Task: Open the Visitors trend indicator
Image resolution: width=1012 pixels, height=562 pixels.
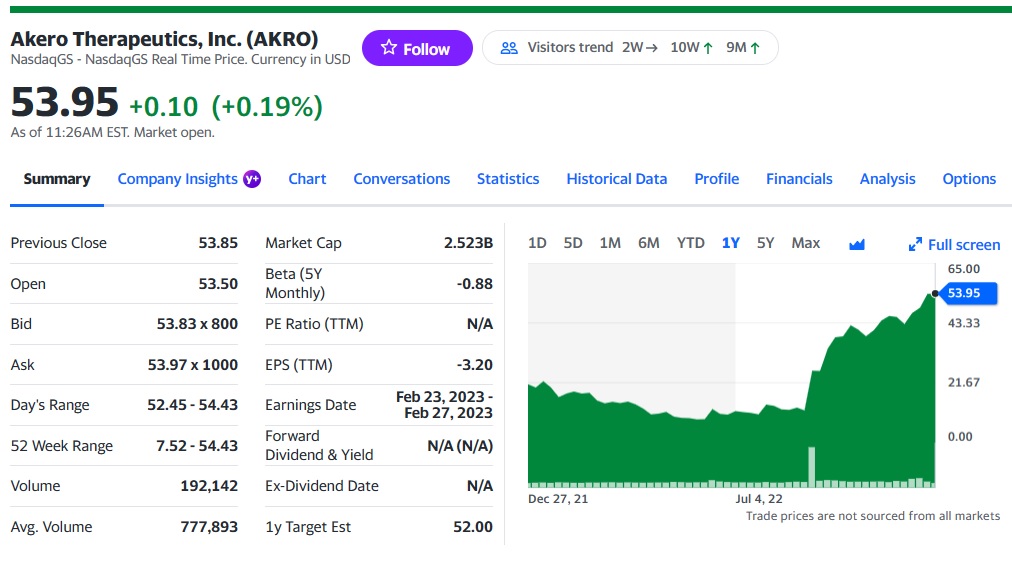Action: pos(629,48)
